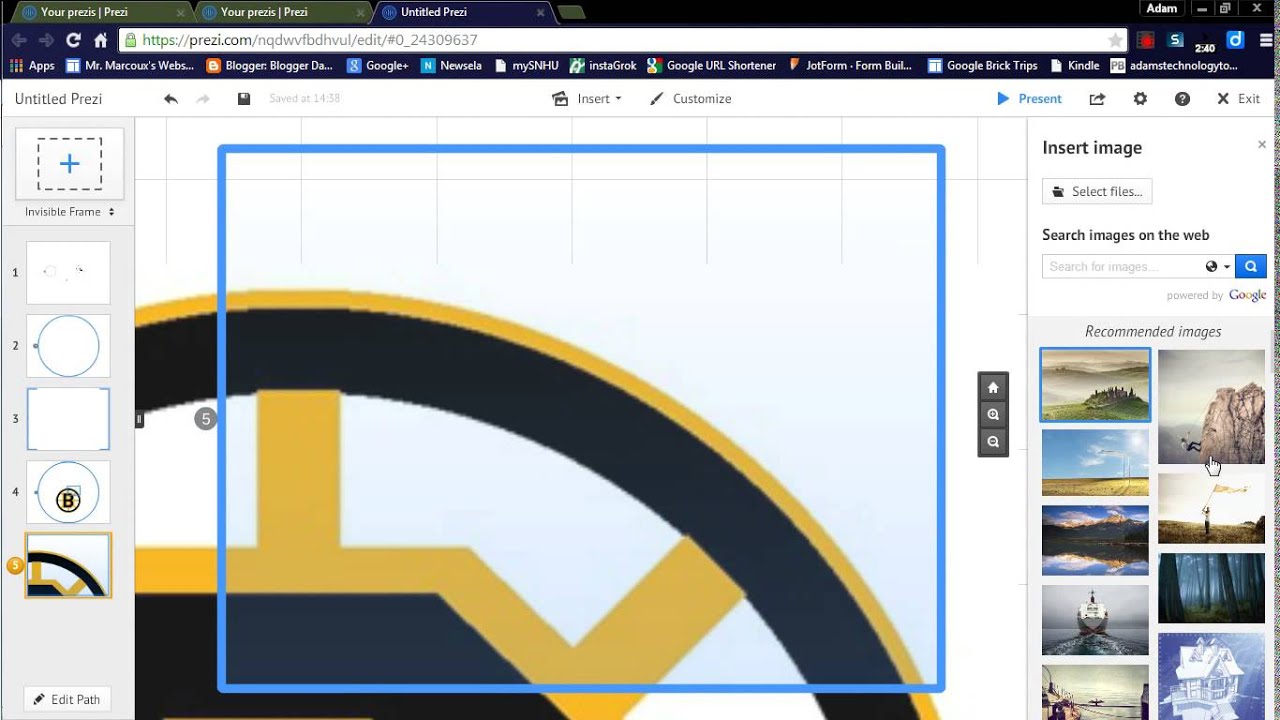Viewport: 1280px width, 720px height.
Task: Open the Newsela bookmark
Action: coord(451,66)
